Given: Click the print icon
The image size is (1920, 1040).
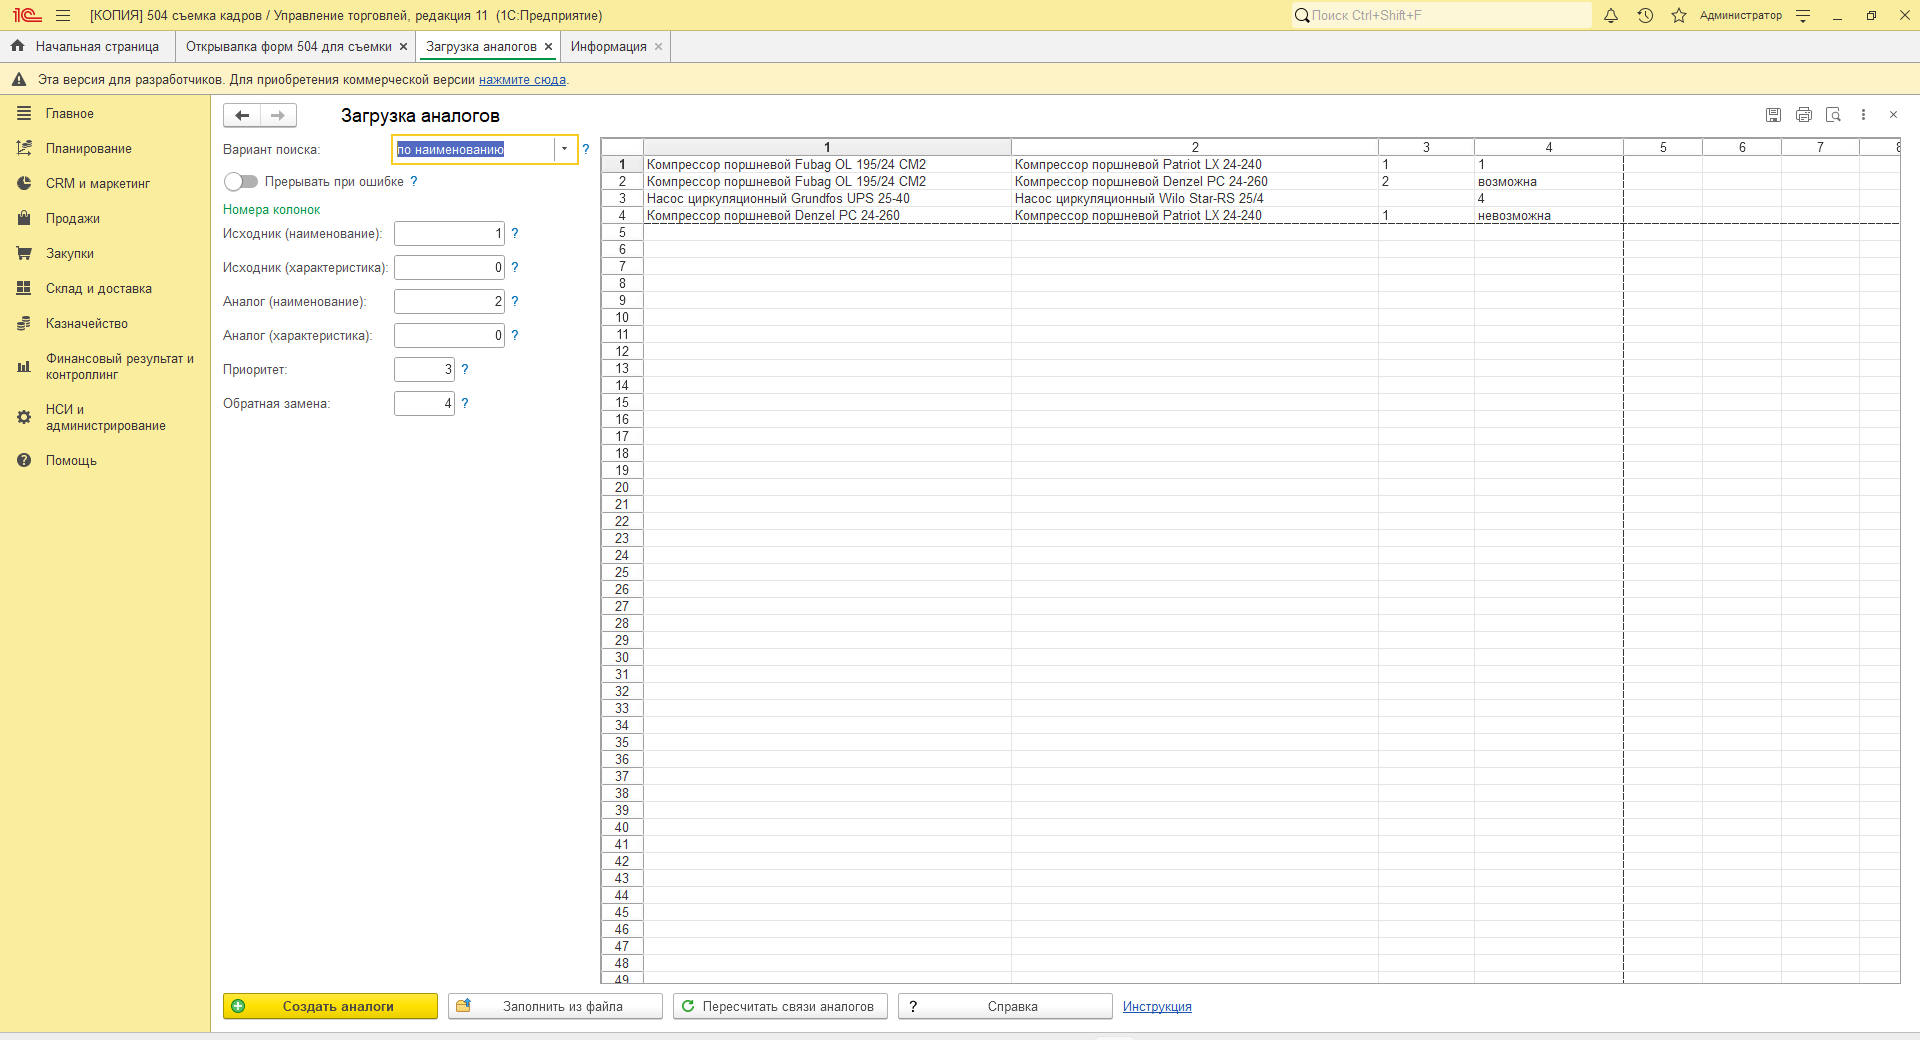Looking at the screenshot, I should [x=1804, y=115].
